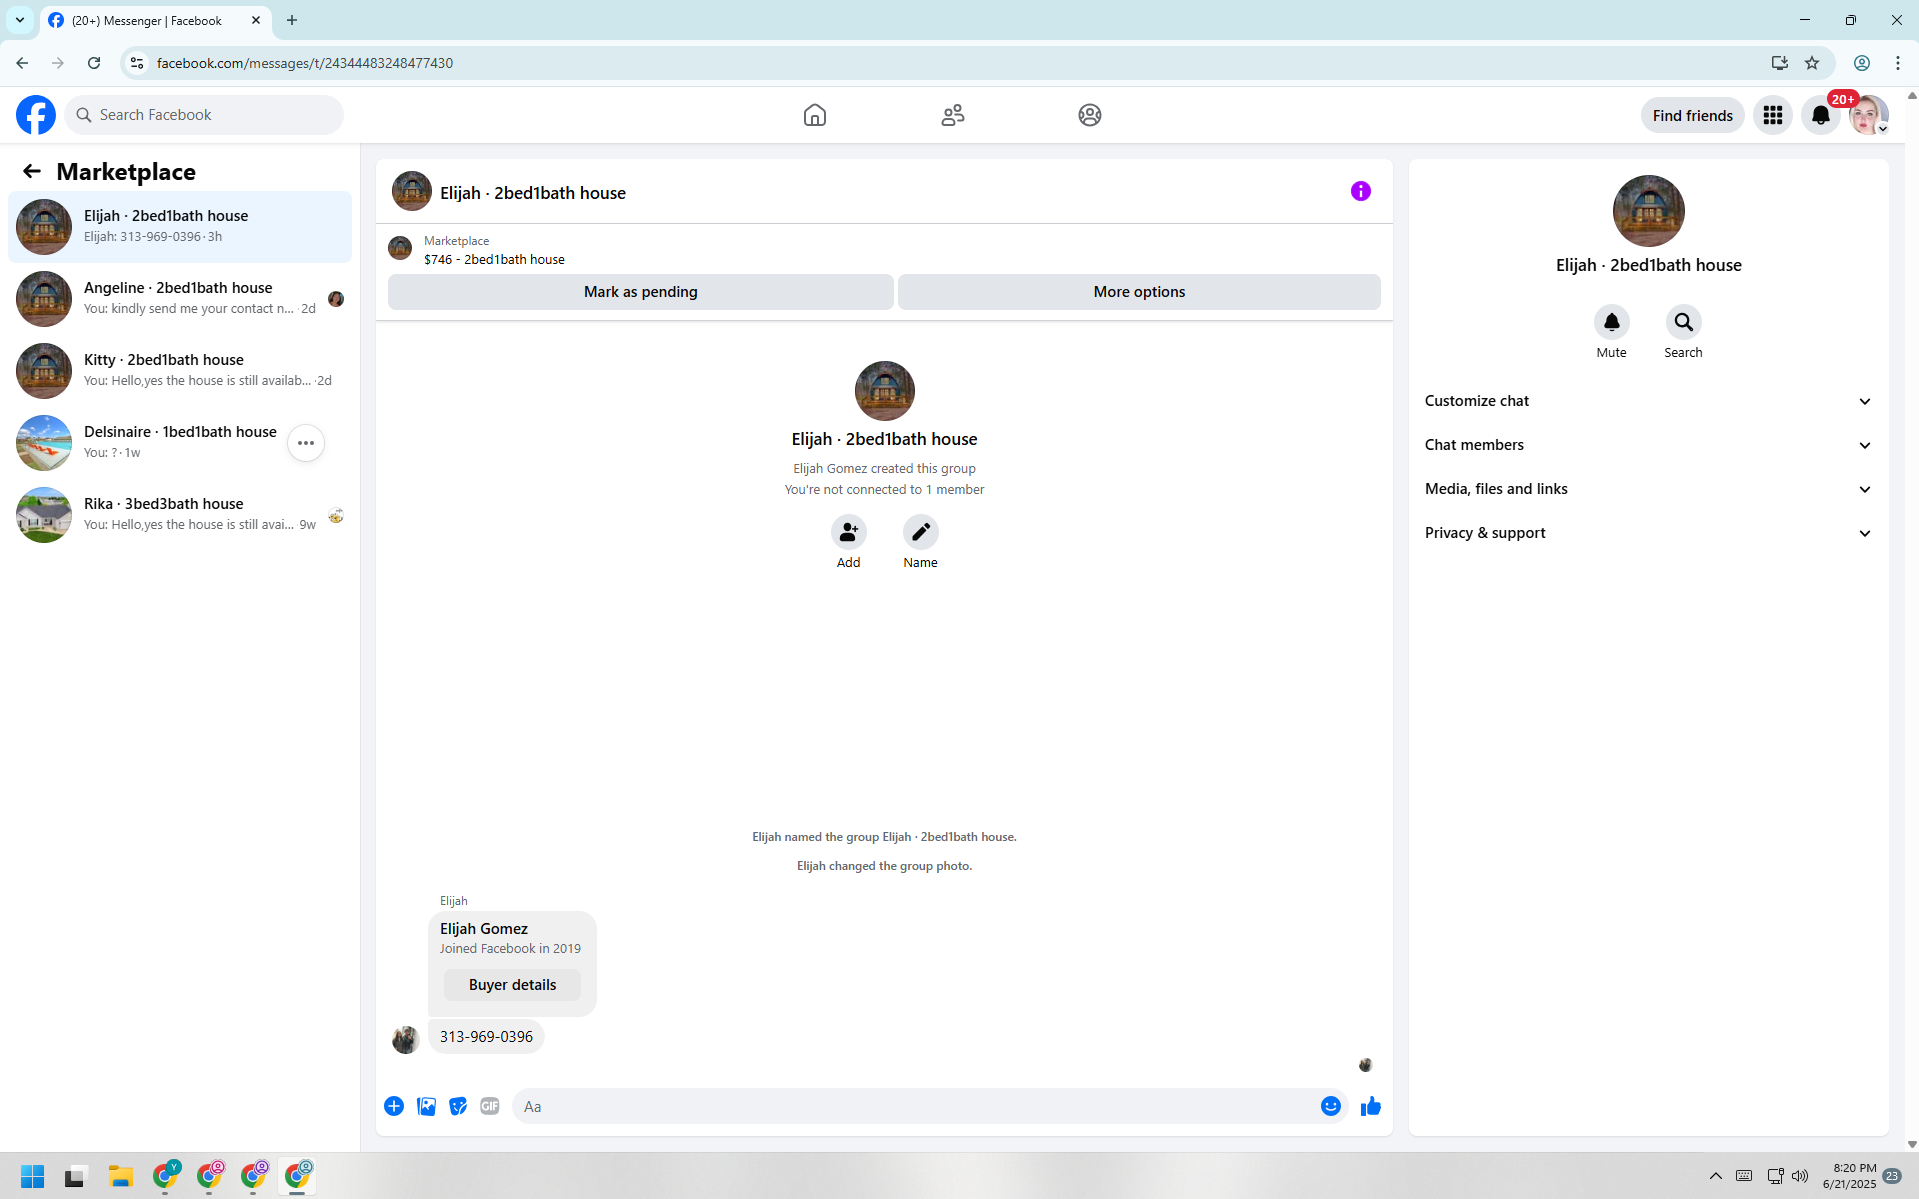The height and width of the screenshot is (1199, 1919).
Task: Open File Explorer from taskbar
Action: [x=121, y=1176]
